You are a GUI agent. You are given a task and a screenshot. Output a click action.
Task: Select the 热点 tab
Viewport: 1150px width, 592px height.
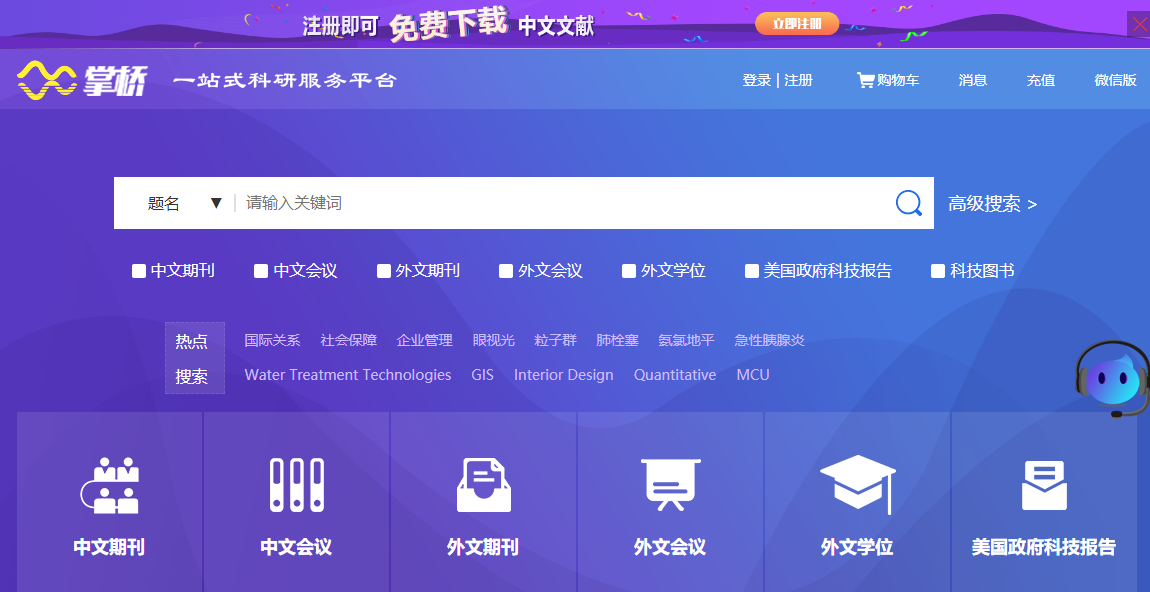194,340
